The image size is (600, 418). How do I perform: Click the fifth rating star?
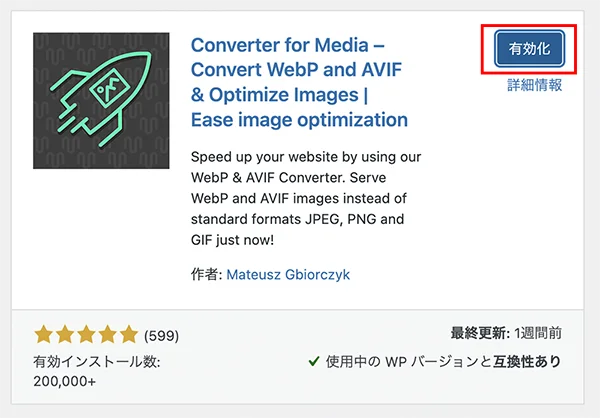point(129,334)
